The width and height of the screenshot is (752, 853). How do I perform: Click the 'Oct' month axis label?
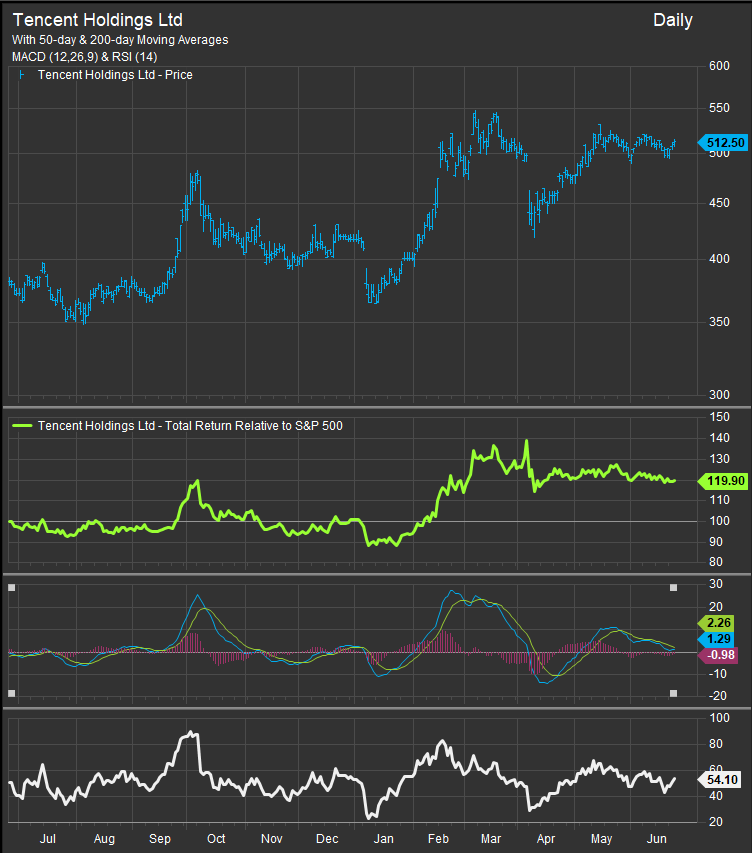216,839
